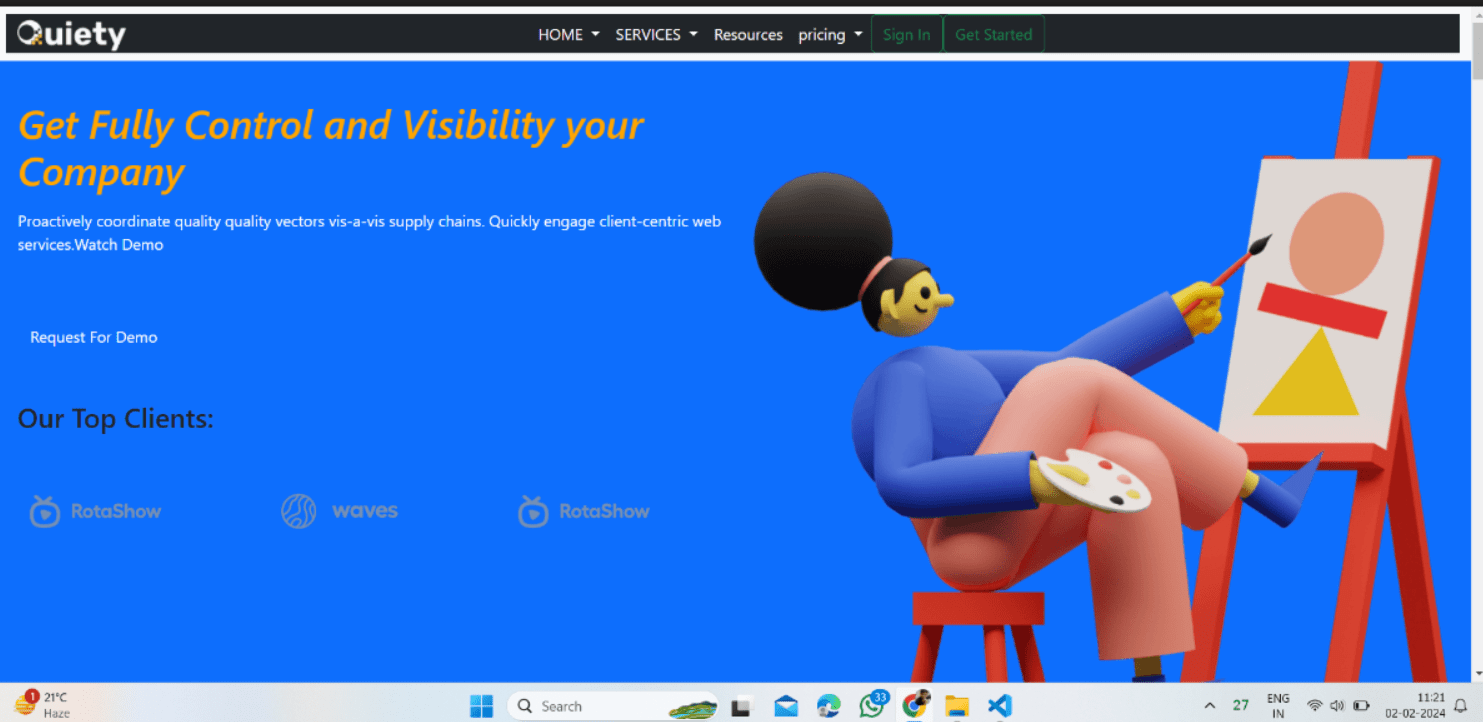Image resolution: width=1483 pixels, height=722 pixels.
Task: Open the volume control in system tray
Action: click(x=1337, y=705)
